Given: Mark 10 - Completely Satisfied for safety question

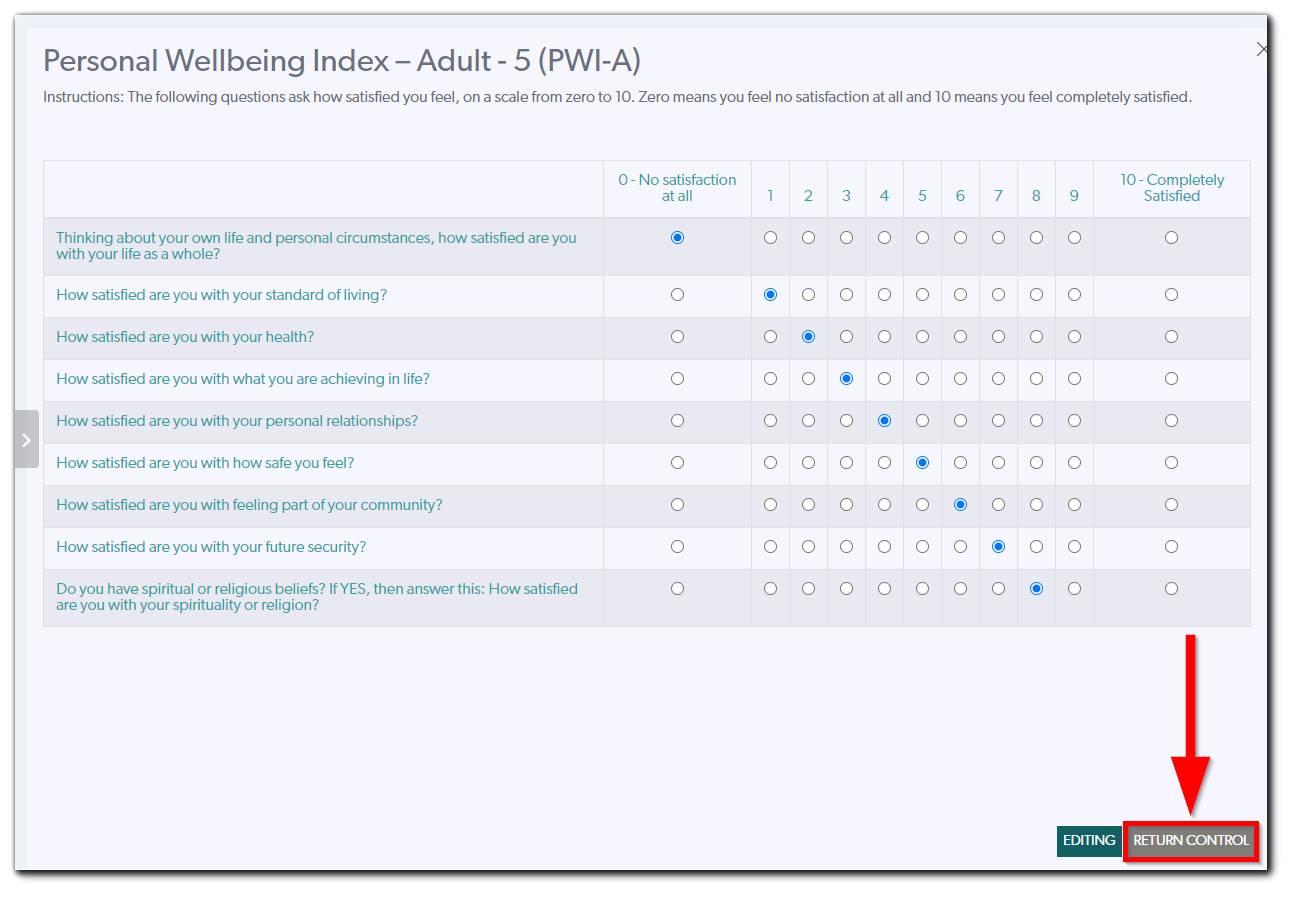Looking at the screenshot, I should [1171, 462].
